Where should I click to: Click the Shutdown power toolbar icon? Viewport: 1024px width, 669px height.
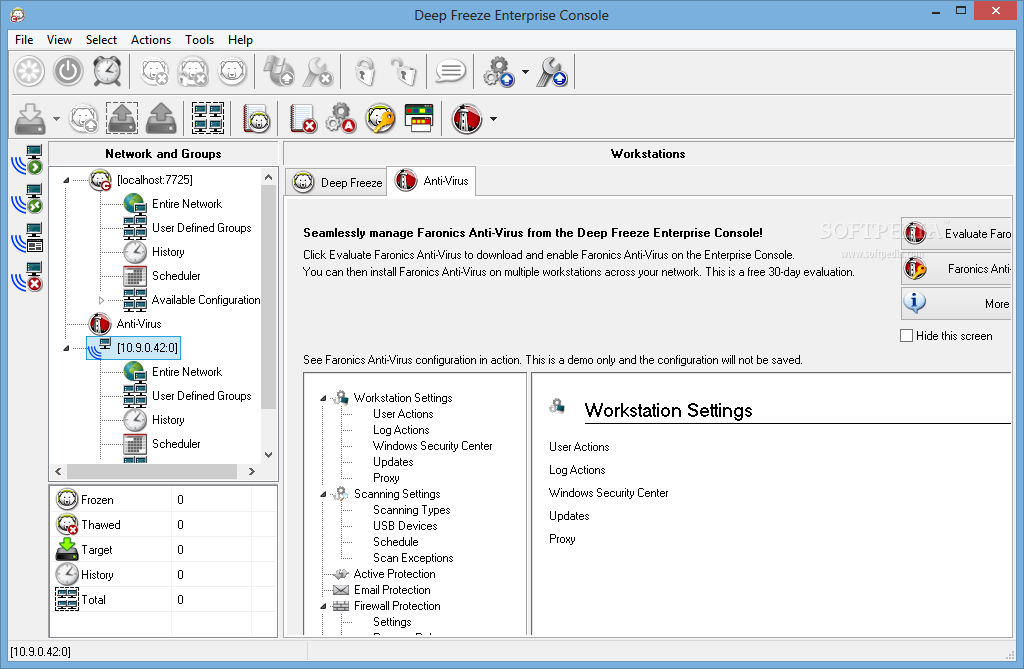coord(68,71)
